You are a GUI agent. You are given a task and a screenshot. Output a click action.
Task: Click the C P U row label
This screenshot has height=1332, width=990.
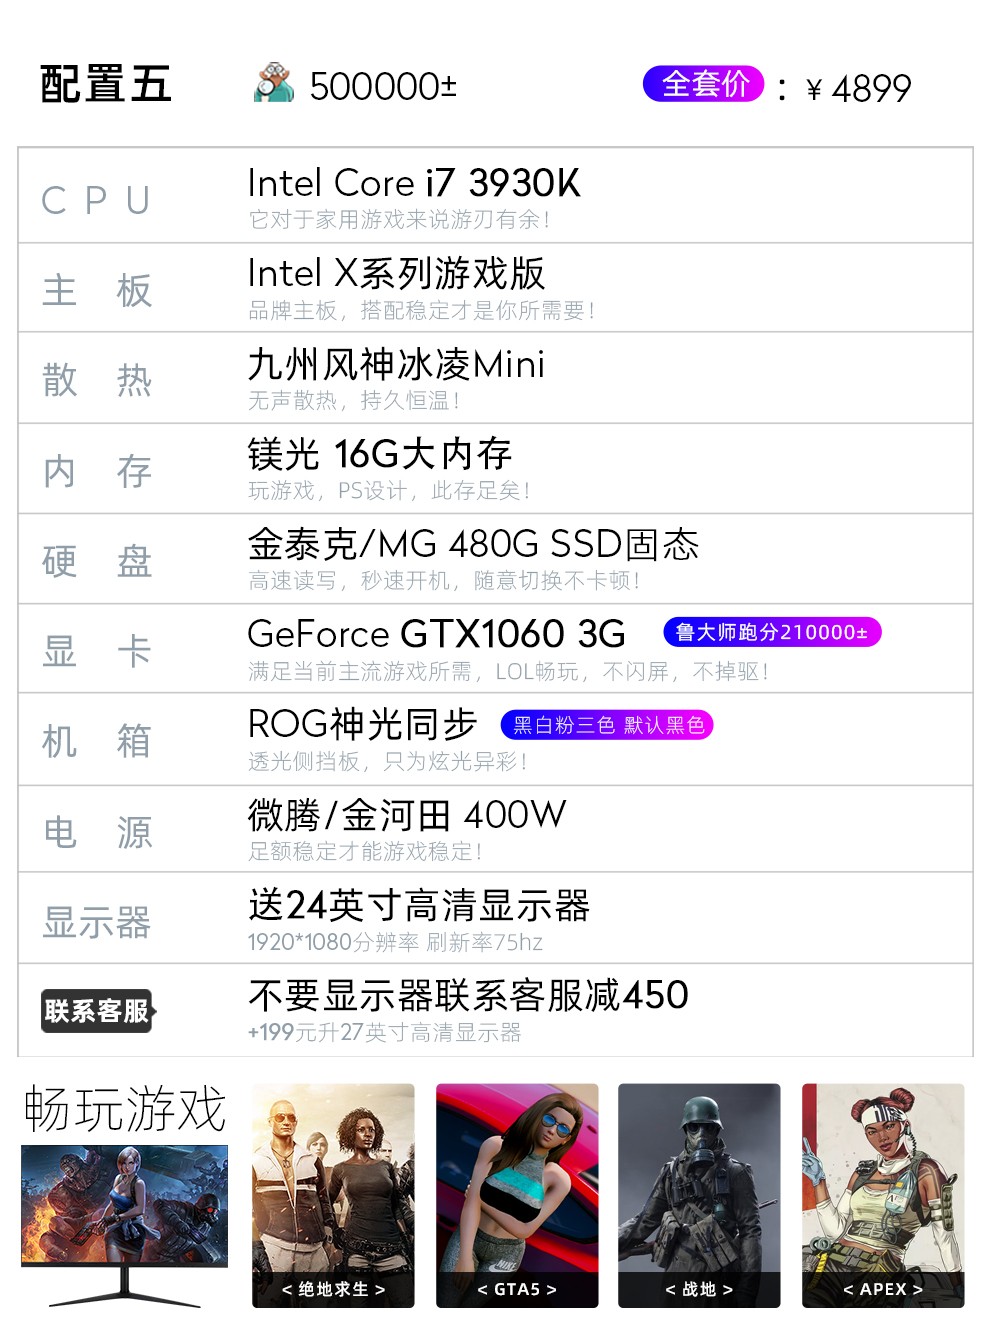(96, 201)
